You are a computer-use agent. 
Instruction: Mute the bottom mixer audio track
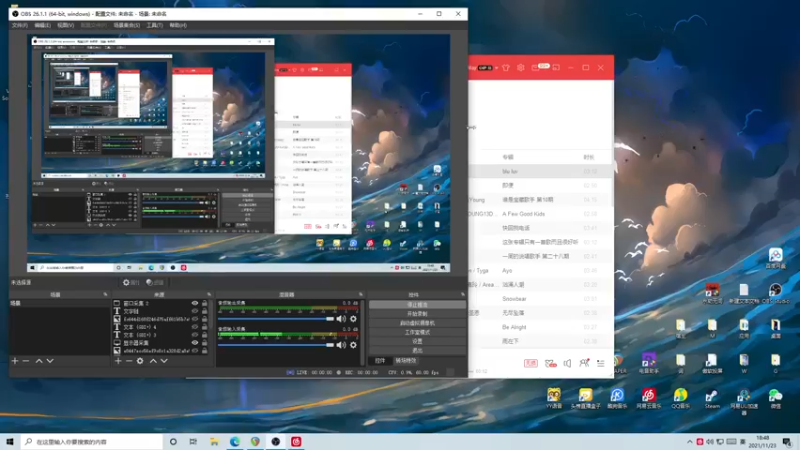pyautogui.click(x=341, y=345)
